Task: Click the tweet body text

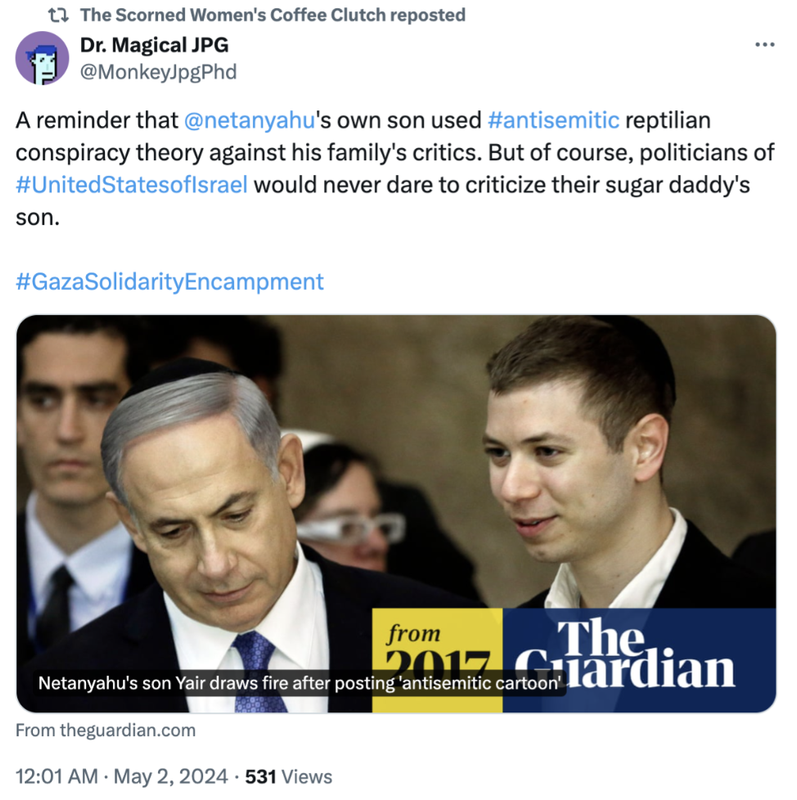Action: (x=395, y=168)
